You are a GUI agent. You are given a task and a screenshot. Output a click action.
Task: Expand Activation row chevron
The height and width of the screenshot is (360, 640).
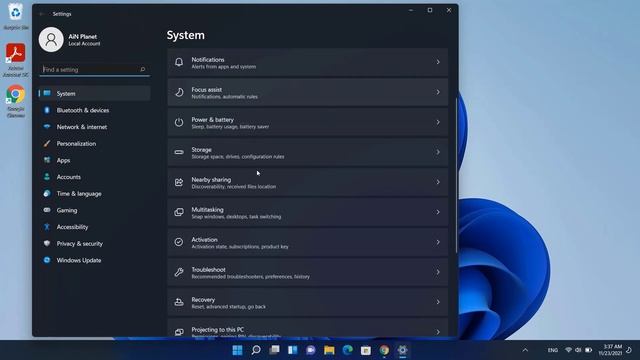[438, 242]
